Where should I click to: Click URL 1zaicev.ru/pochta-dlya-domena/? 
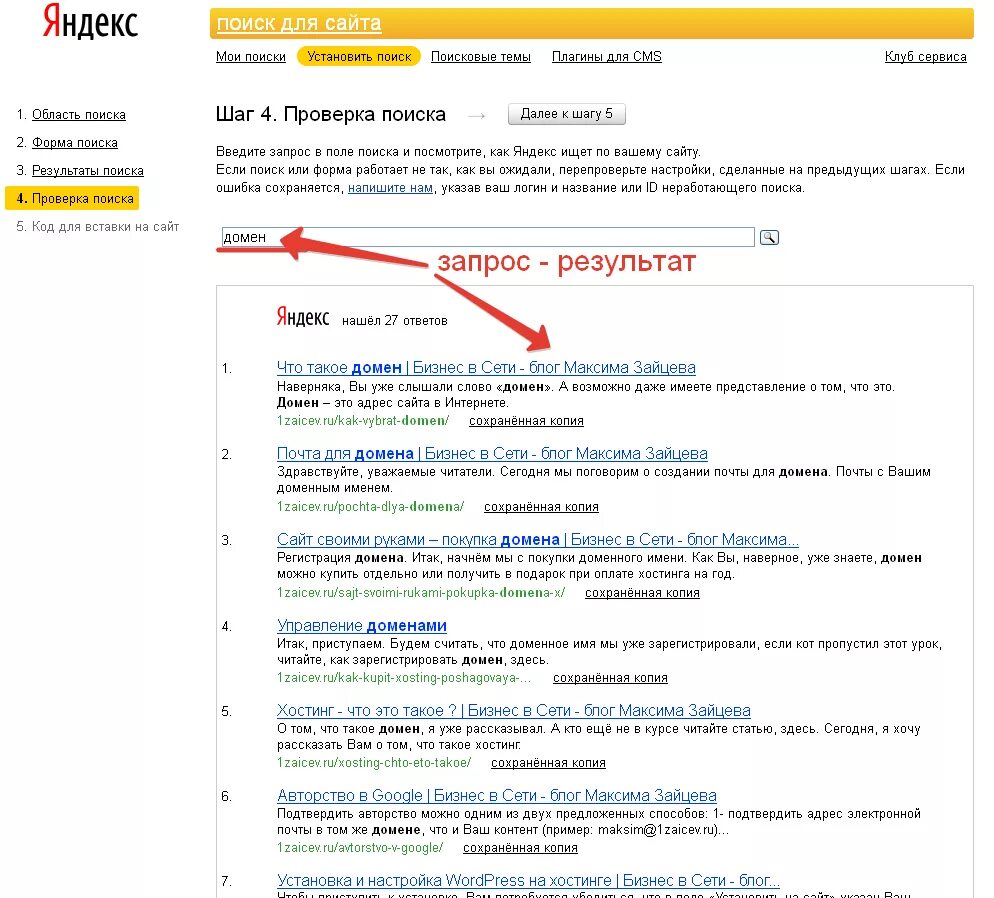370,507
